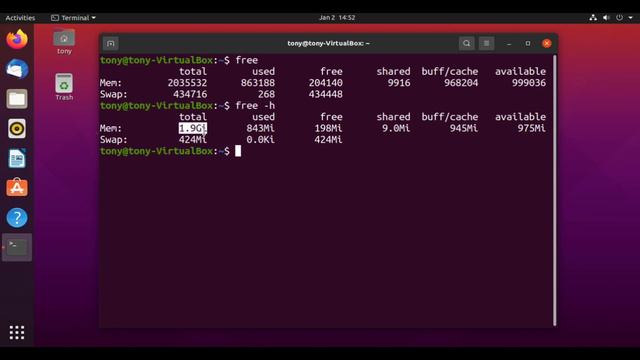Click the 999036 available value
640x360 pixels.
coord(529,83)
